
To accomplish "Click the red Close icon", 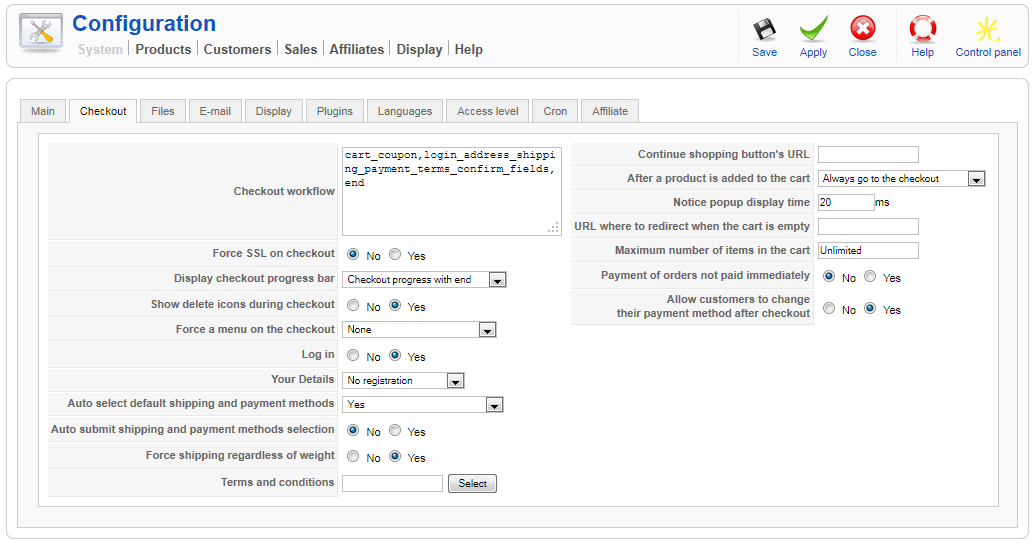I will (x=862, y=30).
